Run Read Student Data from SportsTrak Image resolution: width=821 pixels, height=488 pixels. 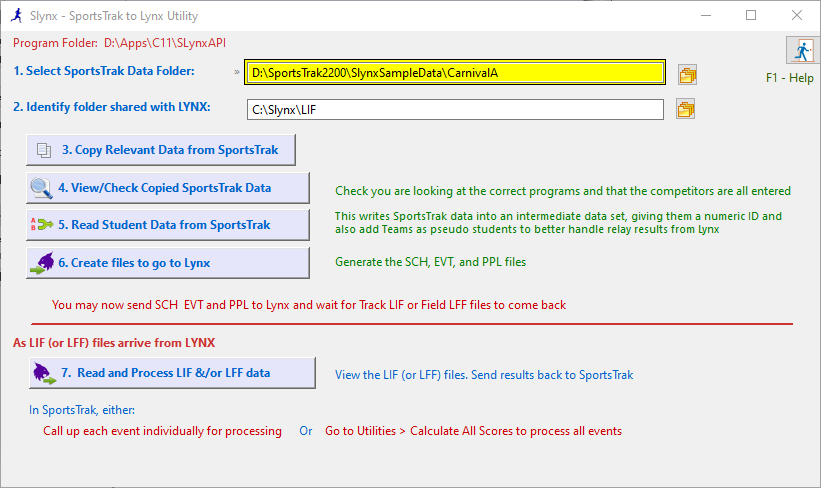(168, 225)
